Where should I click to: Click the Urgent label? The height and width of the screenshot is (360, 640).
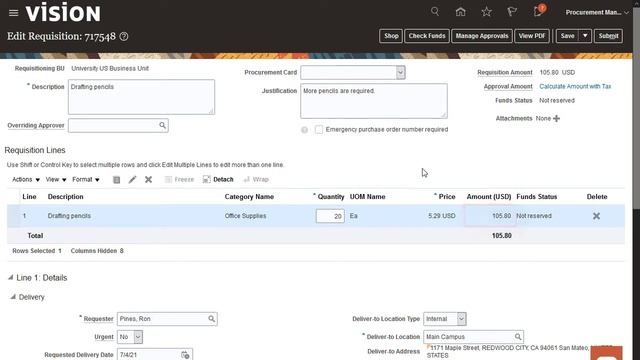click(104, 337)
